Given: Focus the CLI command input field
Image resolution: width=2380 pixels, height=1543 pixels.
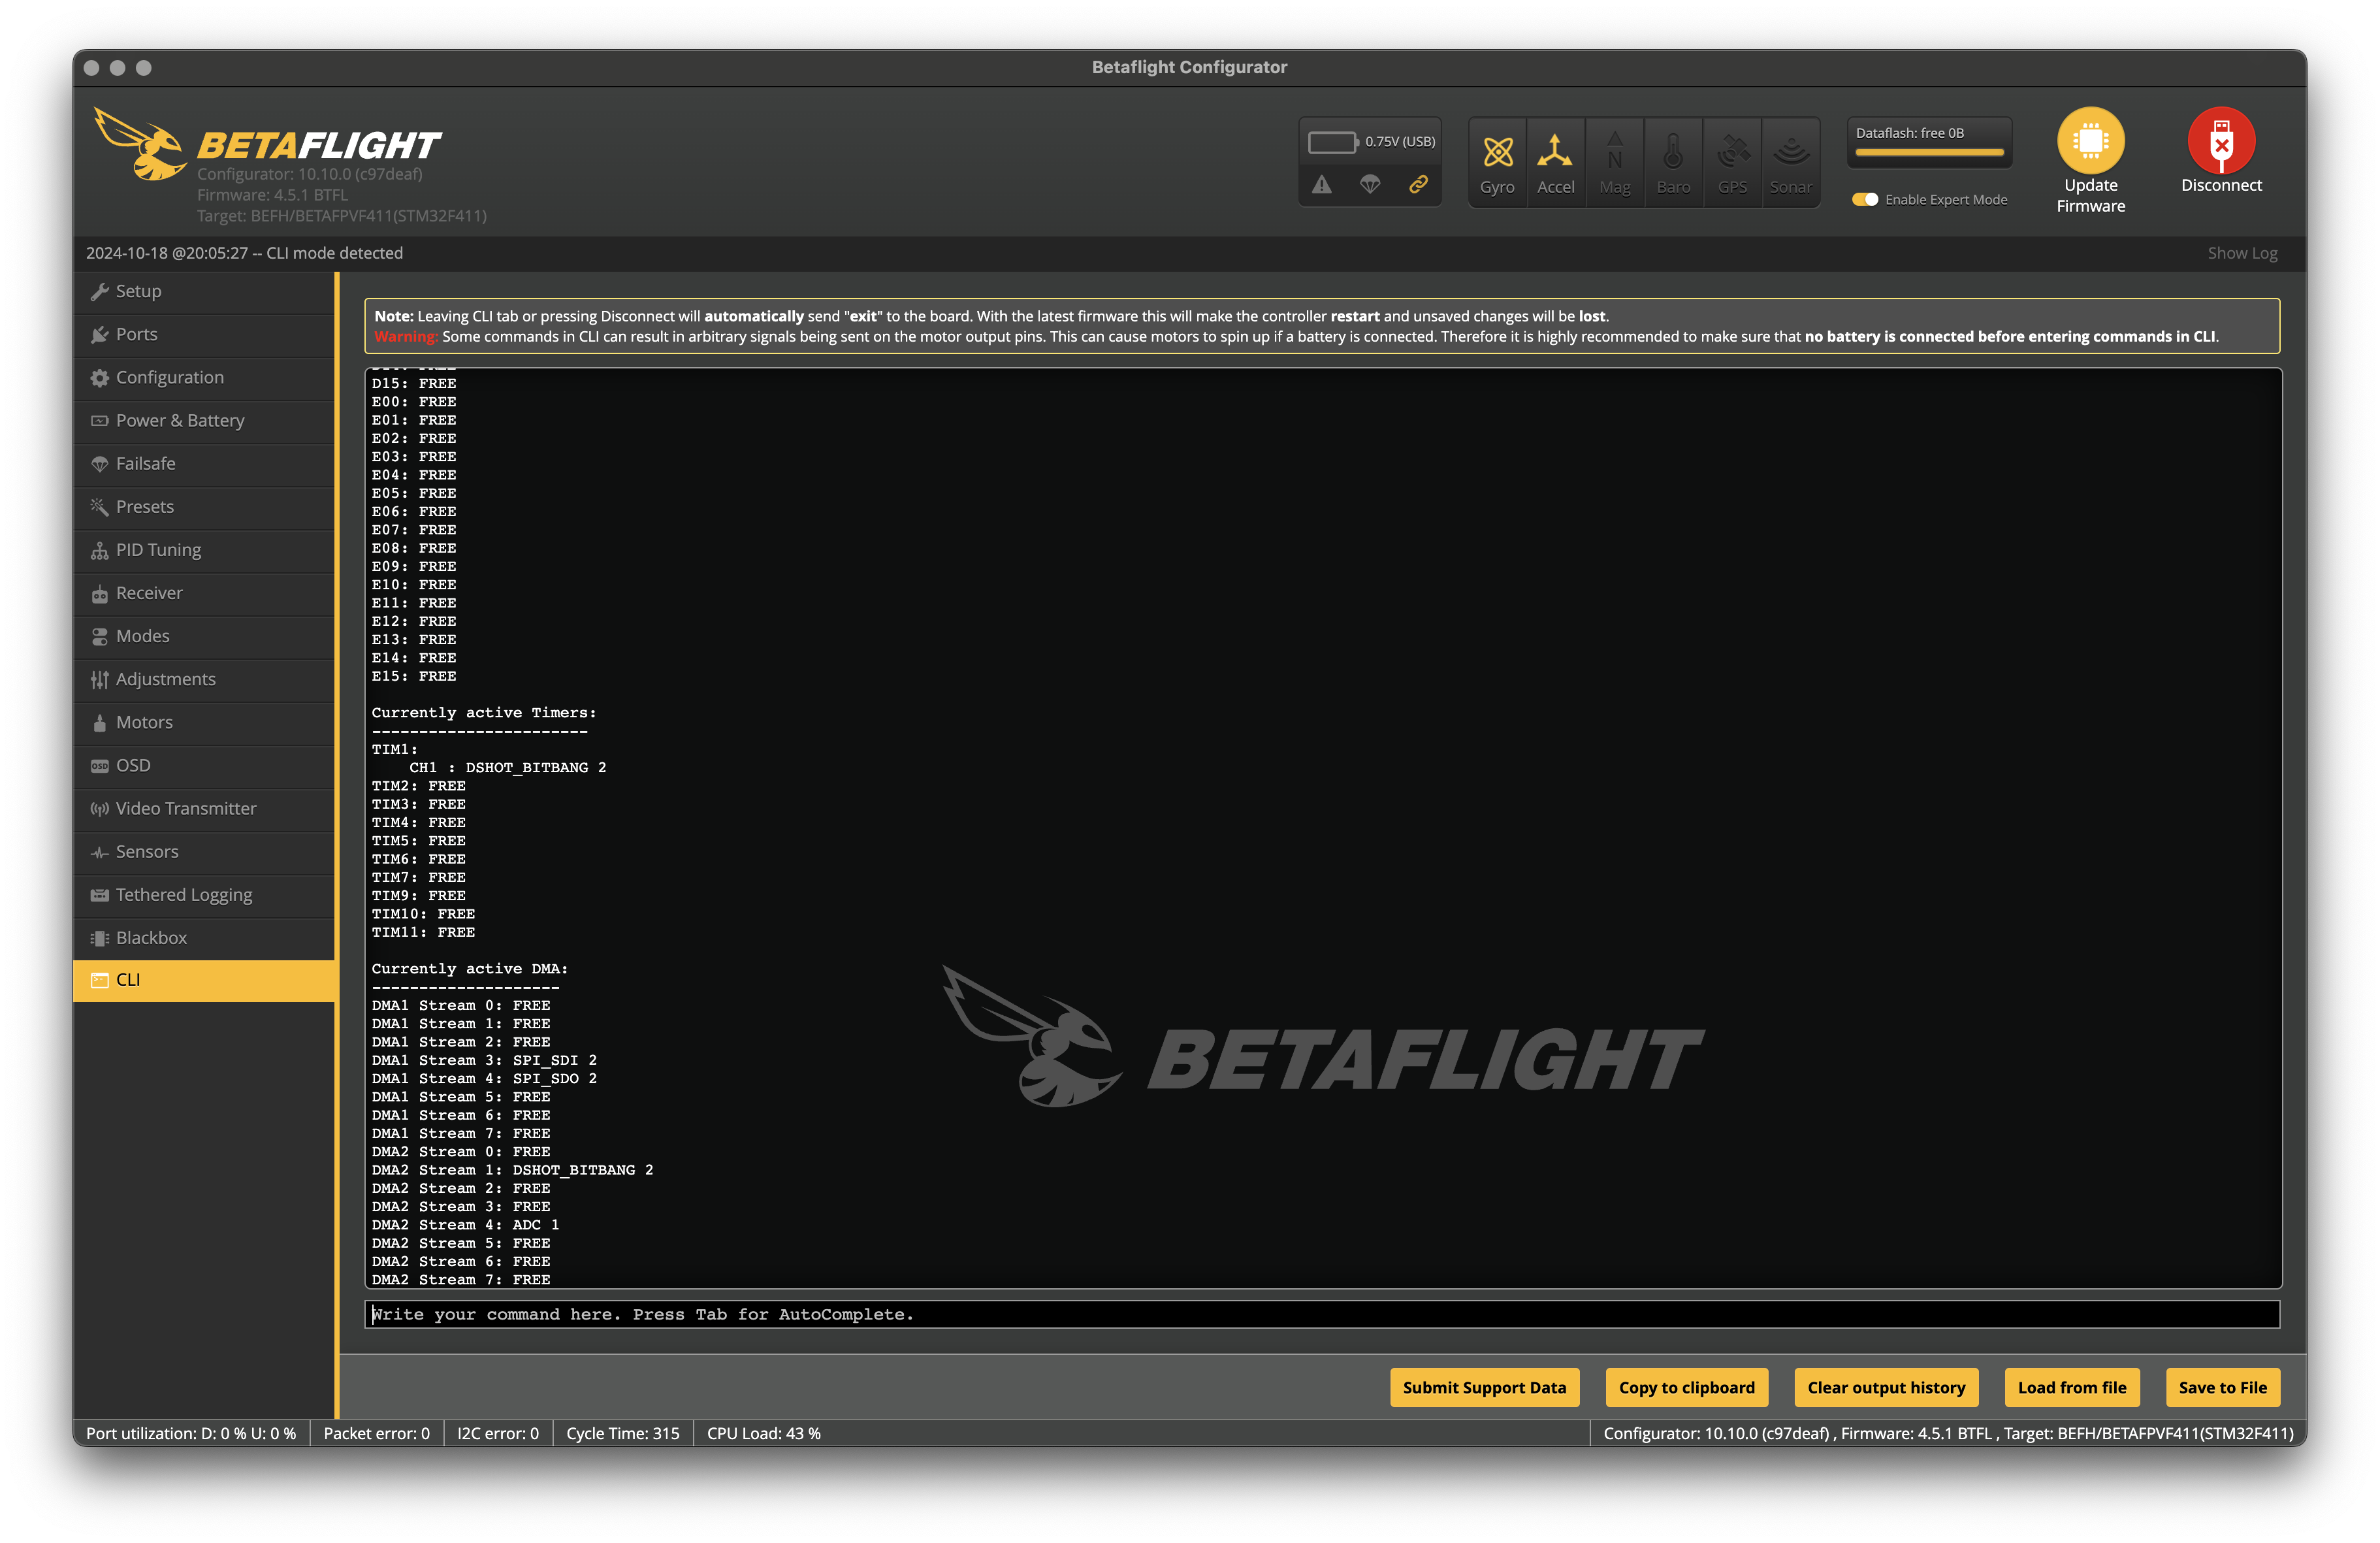Looking at the screenshot, I should [x=1322, y=1314].
